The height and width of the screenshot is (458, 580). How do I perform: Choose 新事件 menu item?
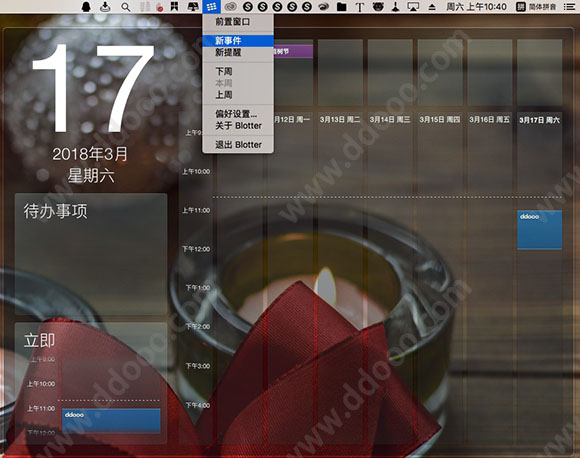tap(238, 40)
